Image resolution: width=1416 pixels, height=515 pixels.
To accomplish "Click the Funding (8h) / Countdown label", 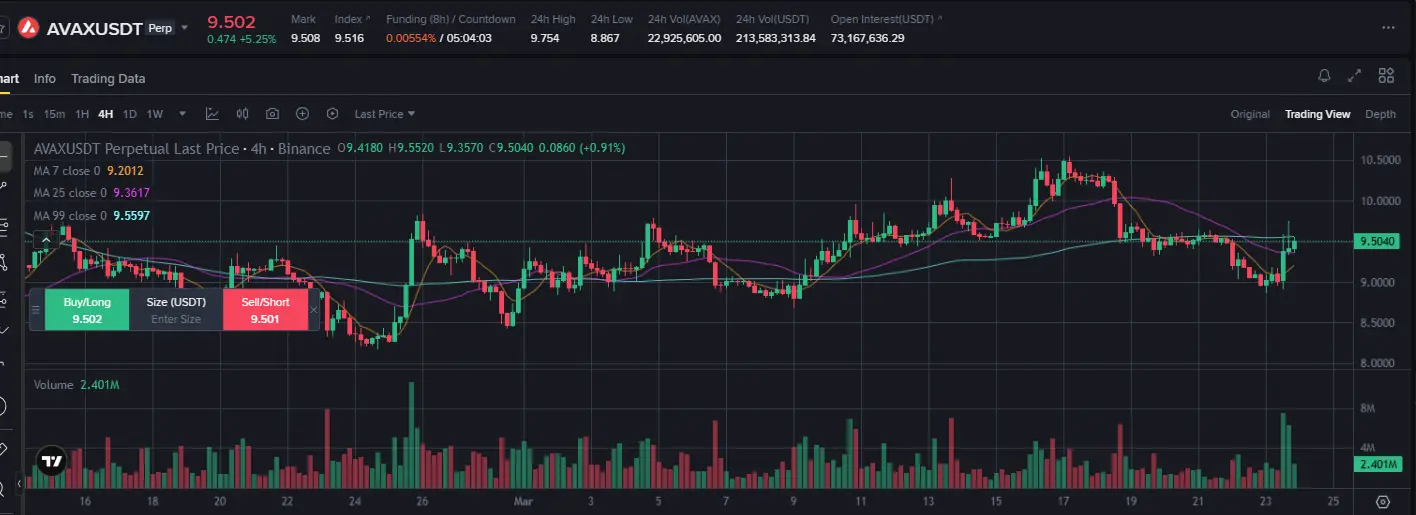I will 451,19.
